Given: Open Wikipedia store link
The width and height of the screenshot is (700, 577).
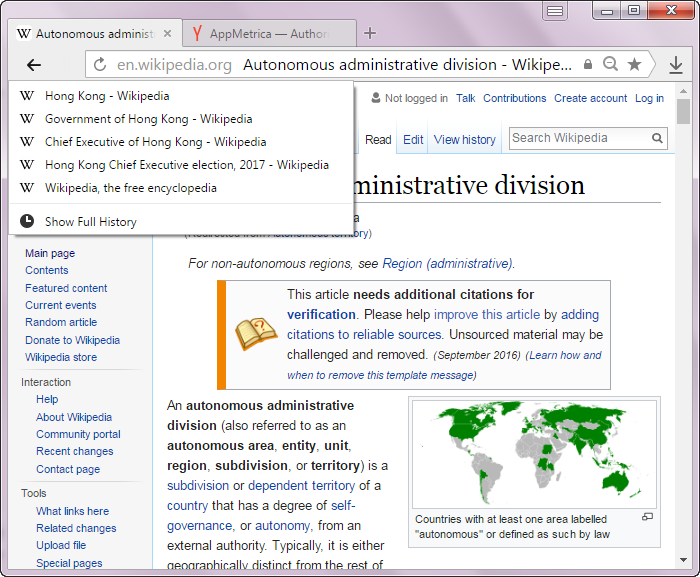Looking at the screenshot, I should pos(61,357).
